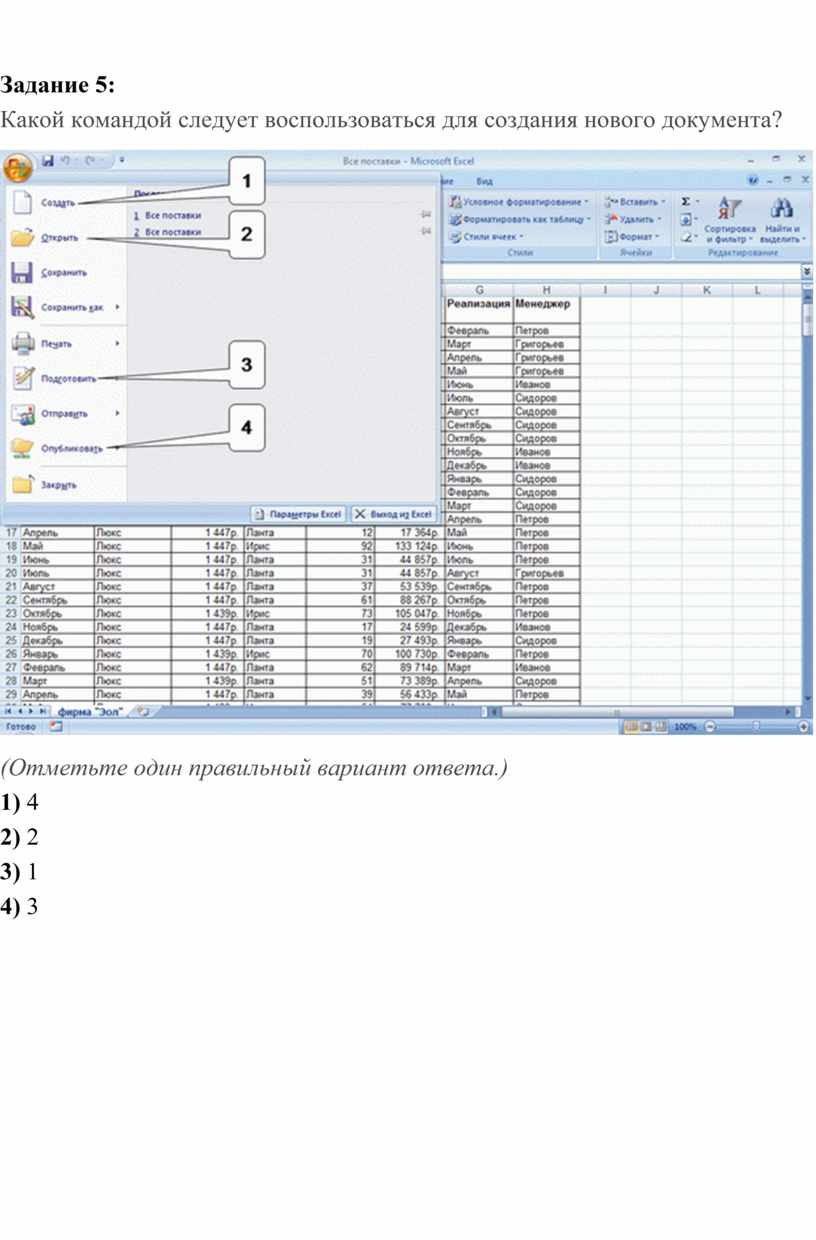Click the Вставить cells icon

(x=610, y=202)
